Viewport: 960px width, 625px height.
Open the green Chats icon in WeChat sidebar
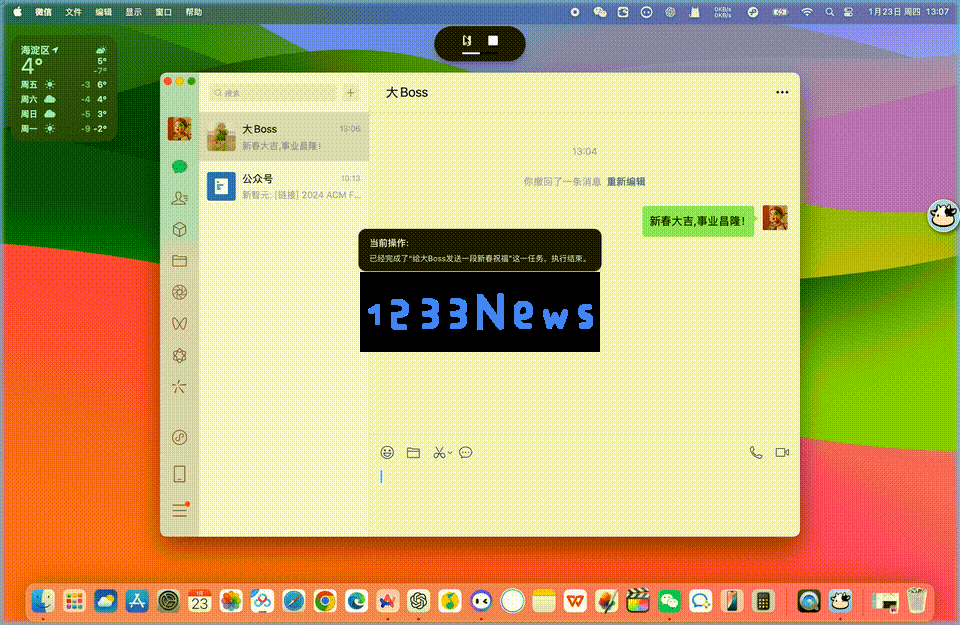pyautogui.click(x=179, y=167)
